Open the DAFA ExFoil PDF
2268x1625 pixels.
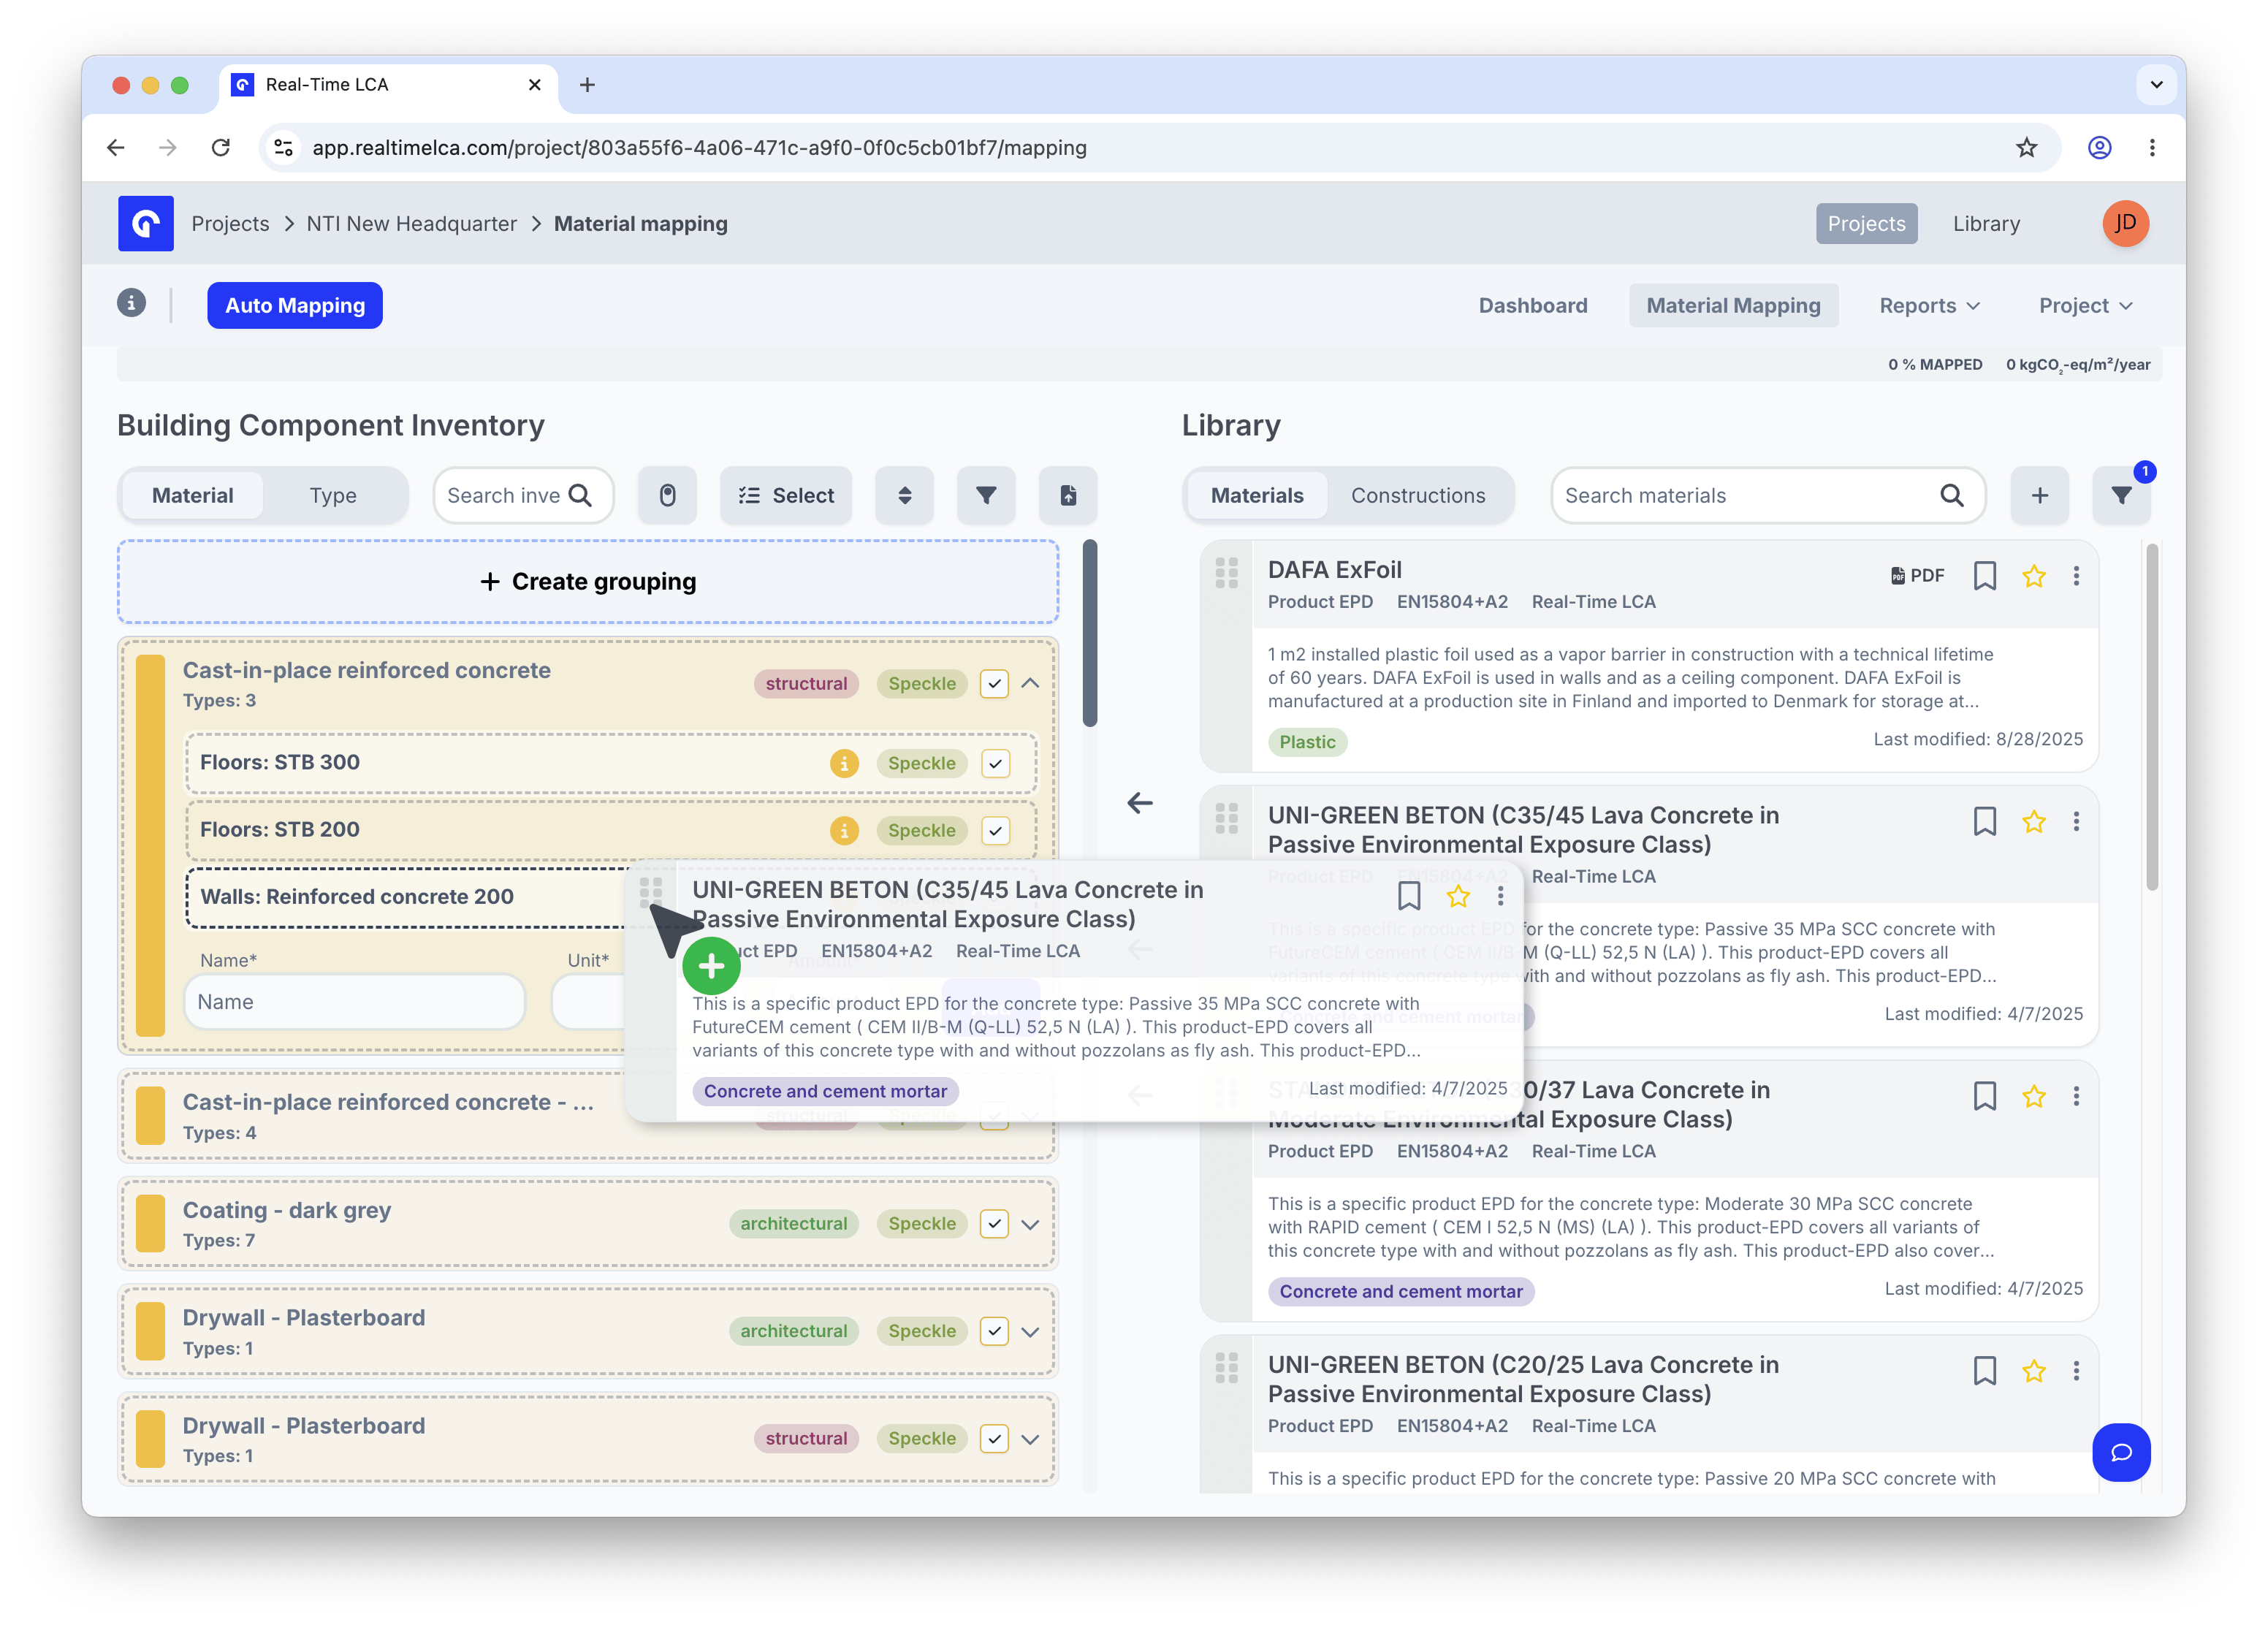pos(1918,575)
